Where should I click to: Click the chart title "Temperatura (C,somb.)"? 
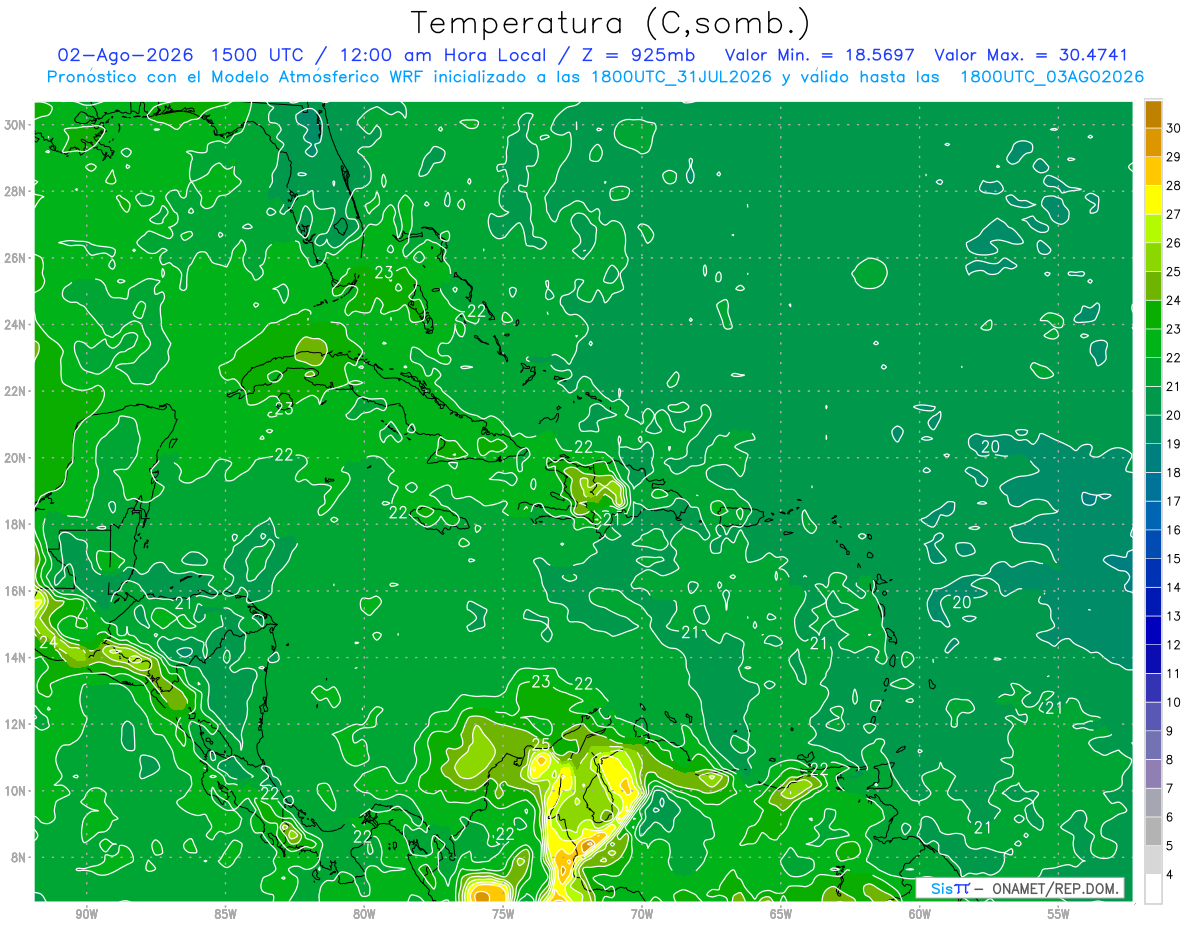611,23
